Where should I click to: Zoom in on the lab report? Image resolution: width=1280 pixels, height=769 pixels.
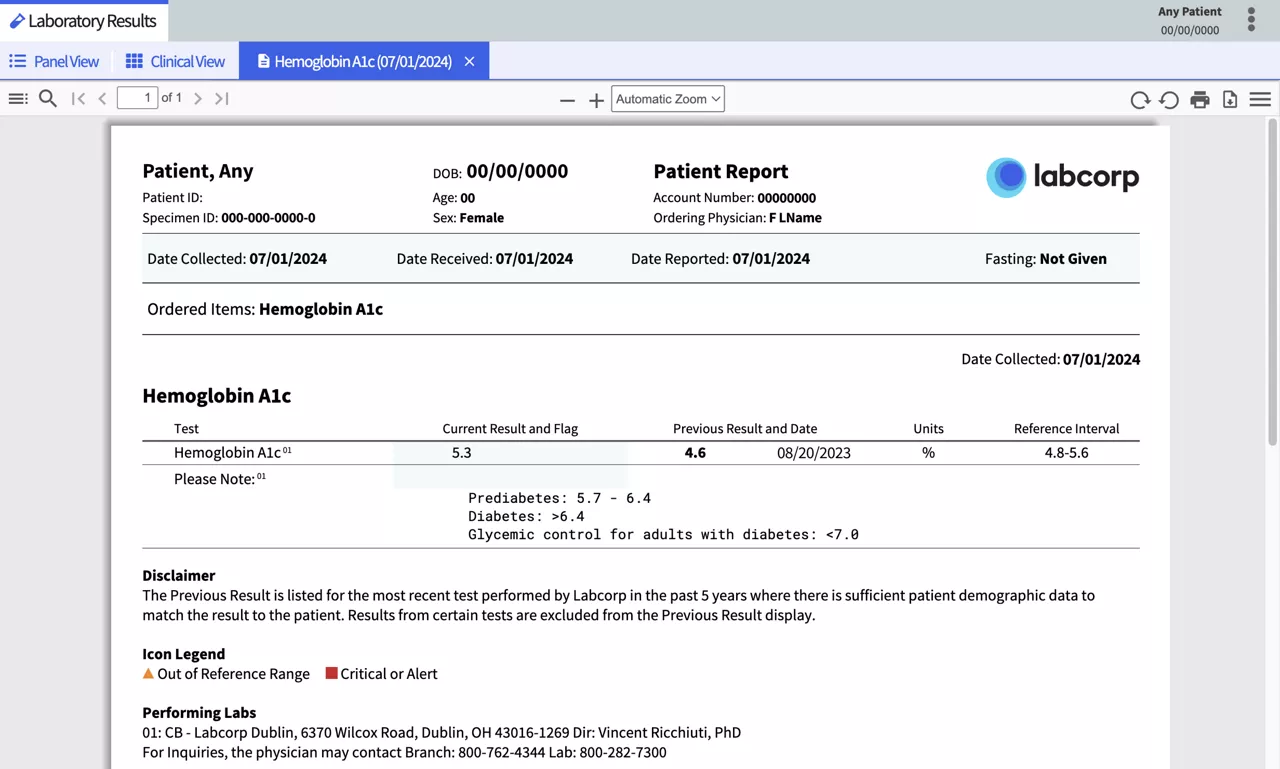coord(596,99)
